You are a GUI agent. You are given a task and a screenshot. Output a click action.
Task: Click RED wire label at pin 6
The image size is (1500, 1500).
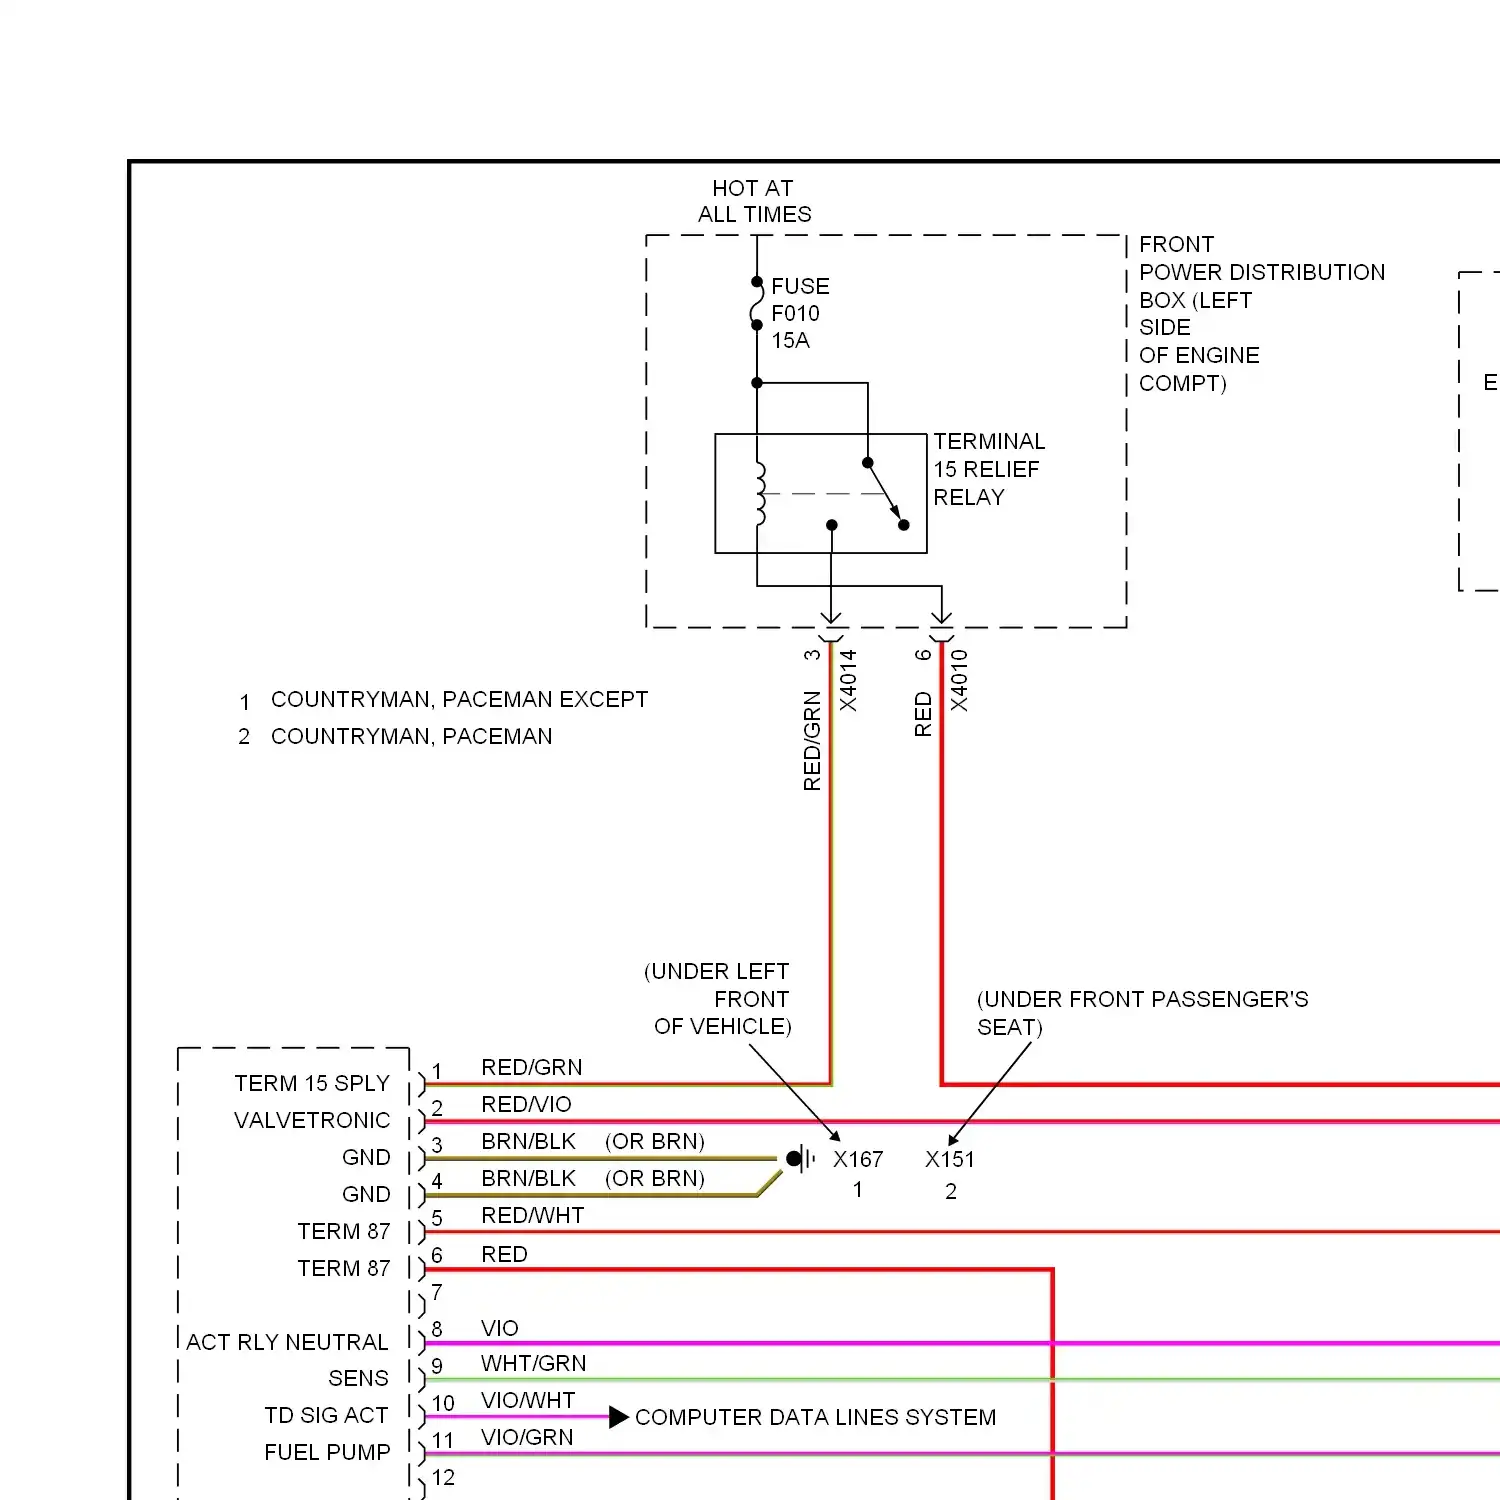tap(504, 1254)
